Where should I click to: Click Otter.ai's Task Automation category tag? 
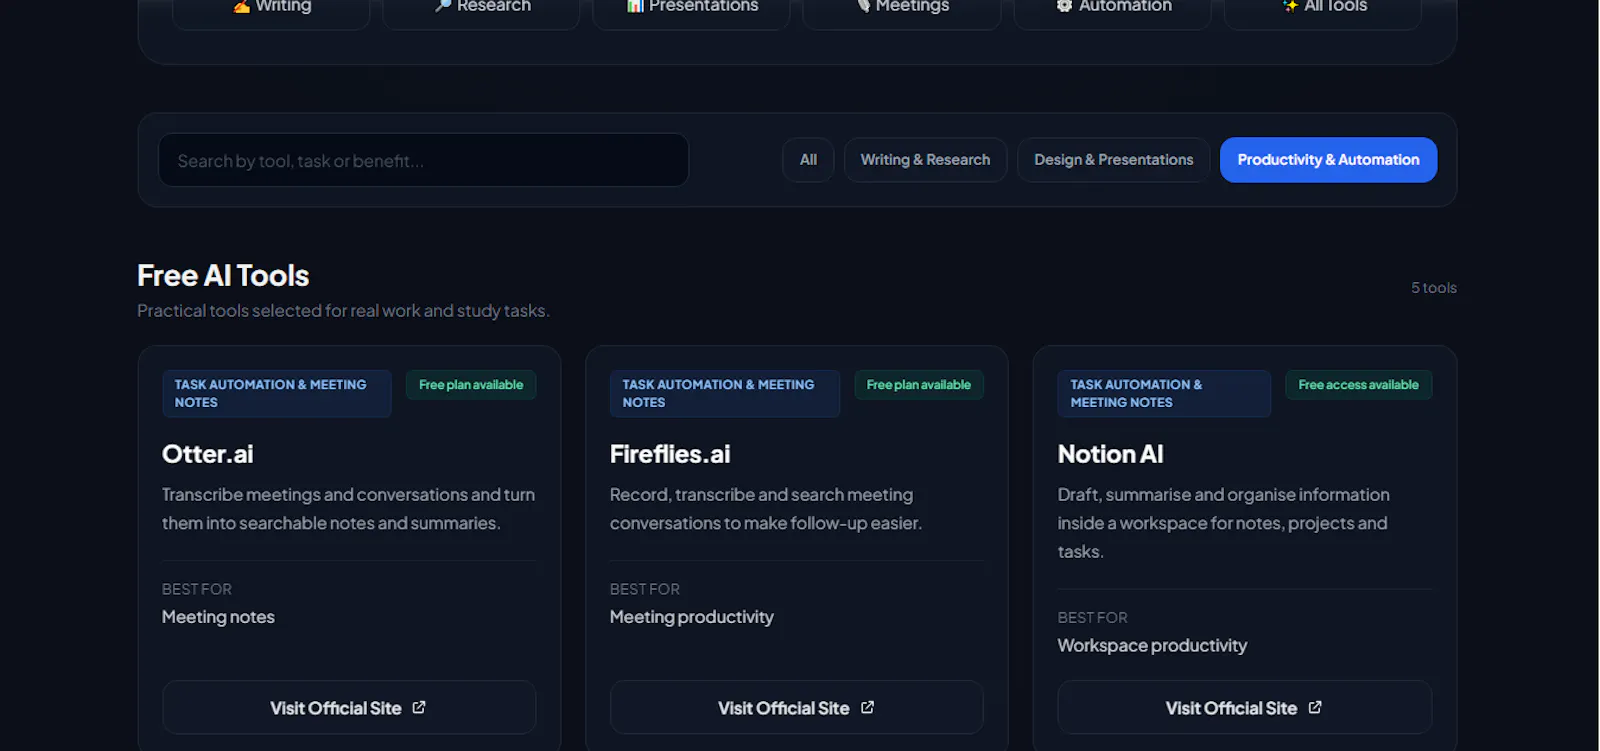pyautogui.click(x=276, y=394)
